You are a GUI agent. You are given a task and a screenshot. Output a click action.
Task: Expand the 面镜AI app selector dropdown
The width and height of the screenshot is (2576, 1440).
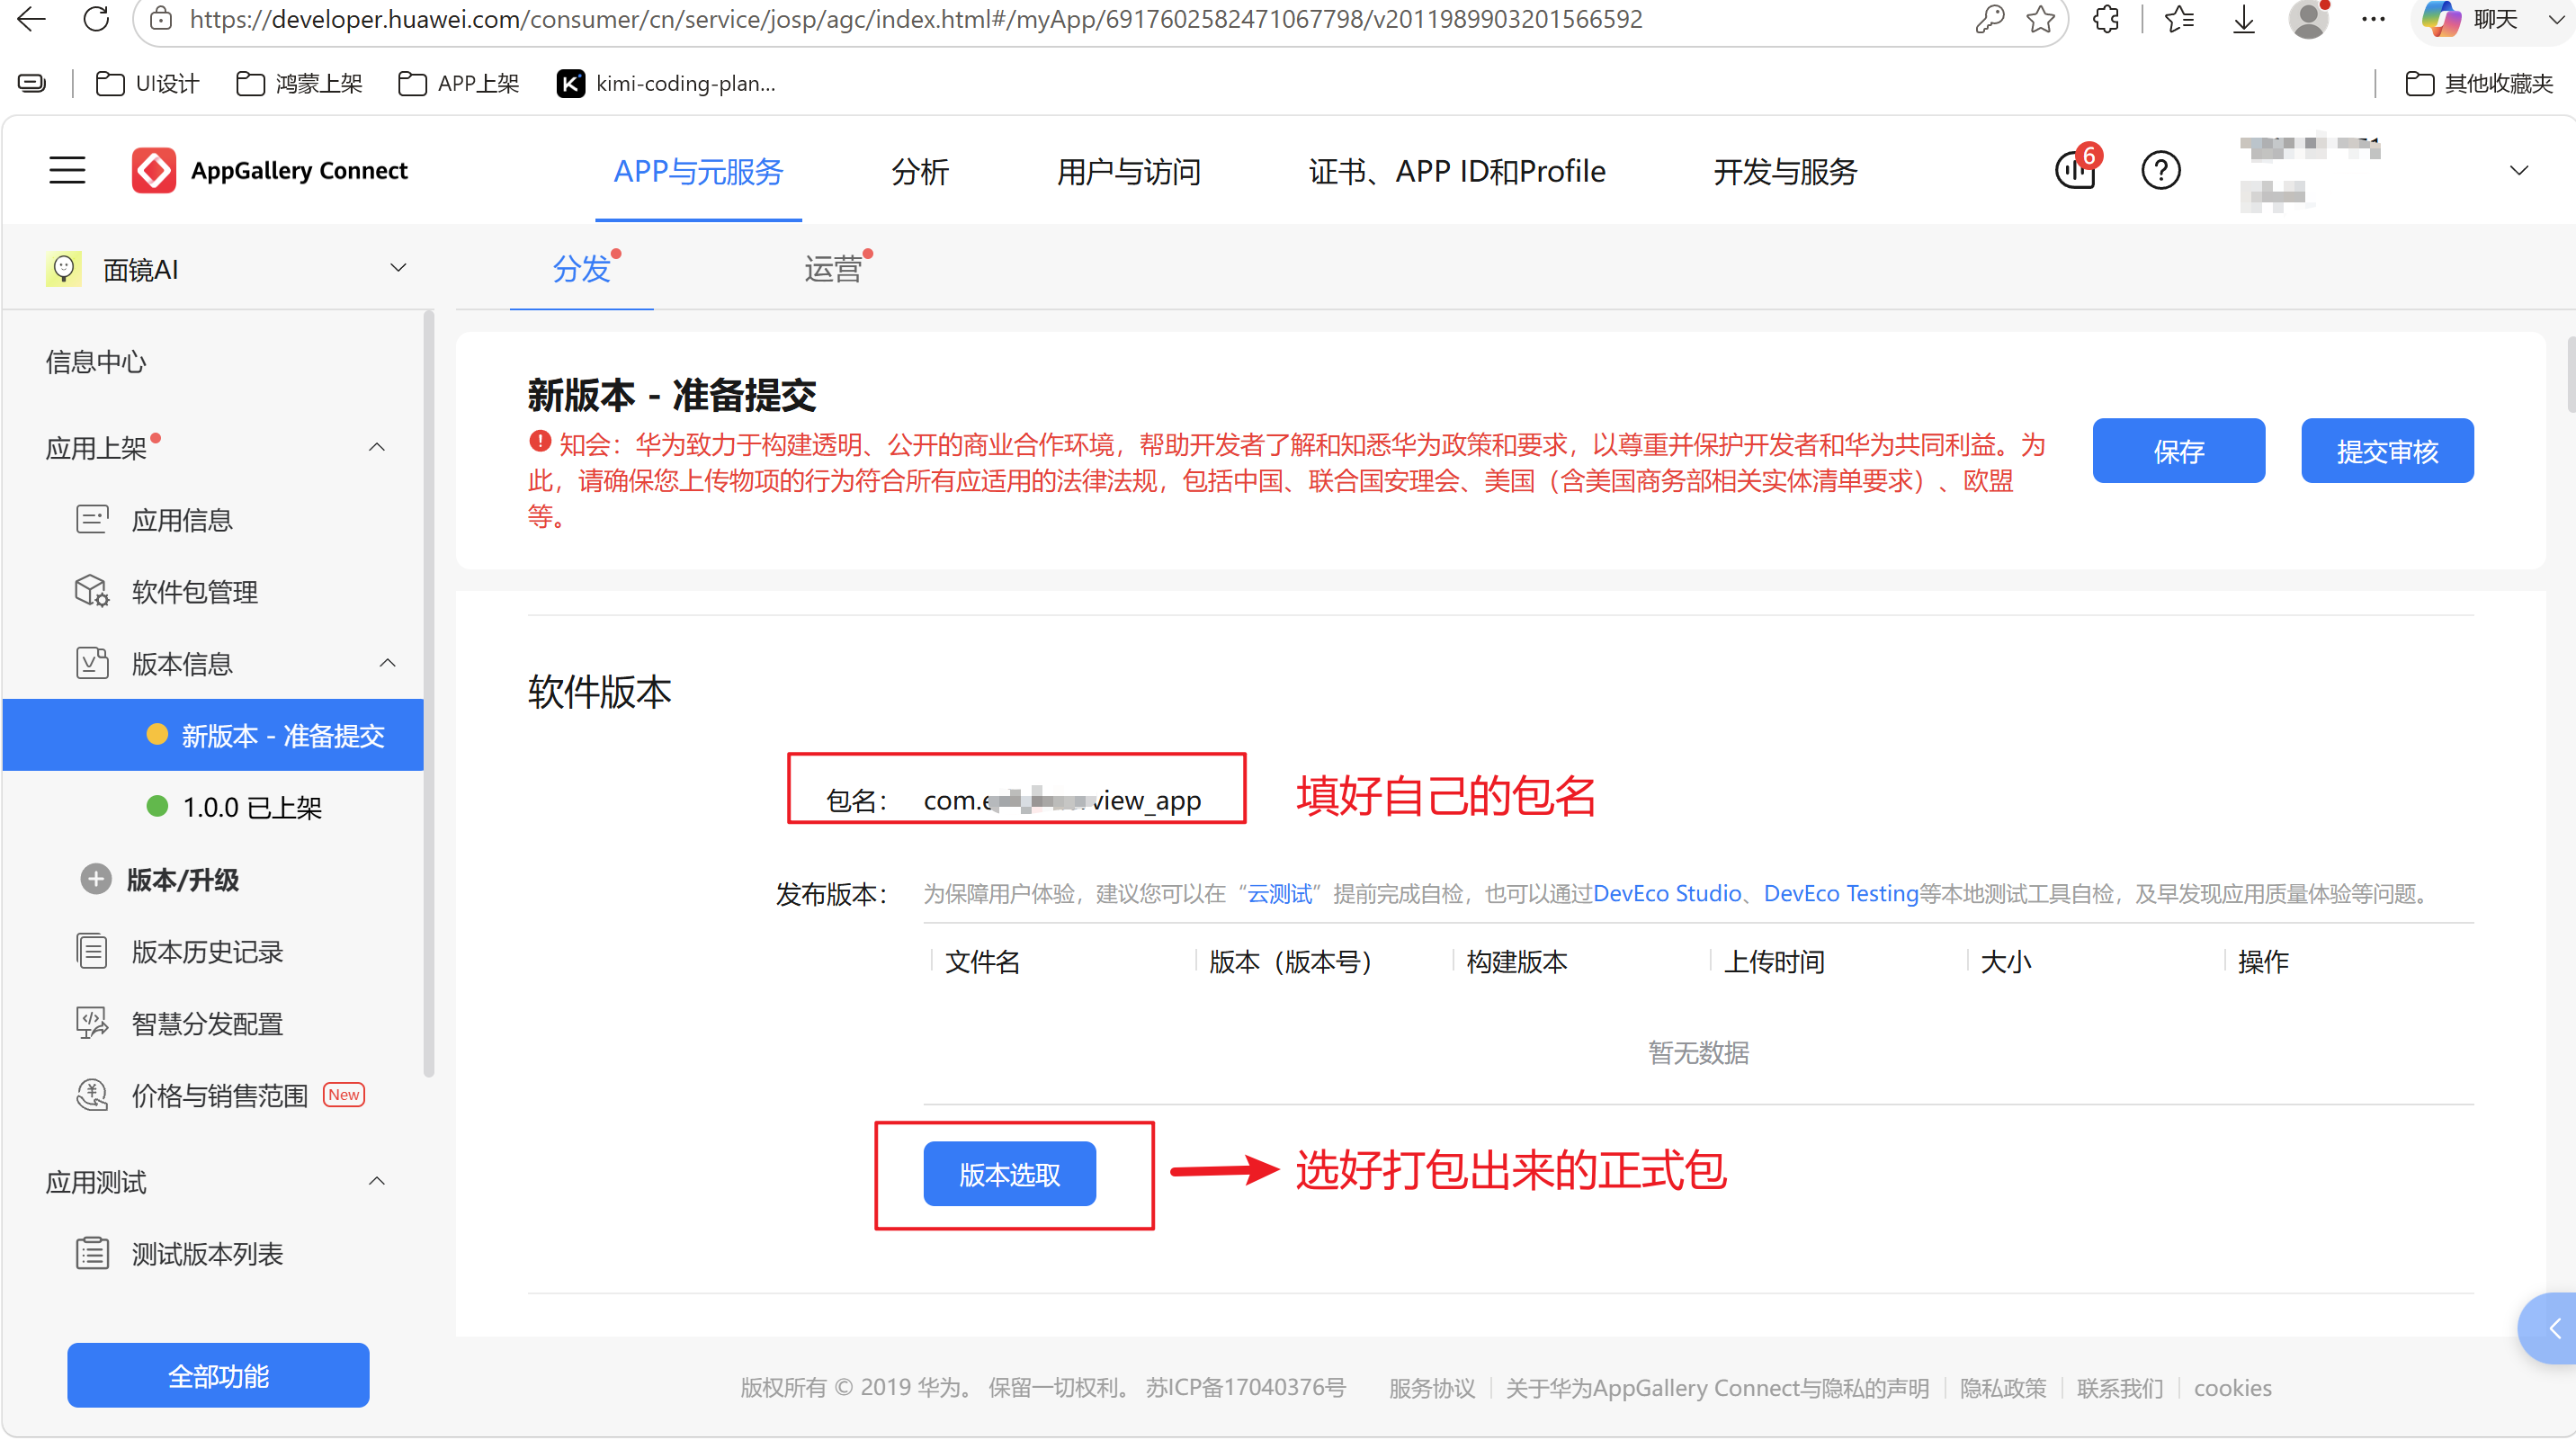398,268
